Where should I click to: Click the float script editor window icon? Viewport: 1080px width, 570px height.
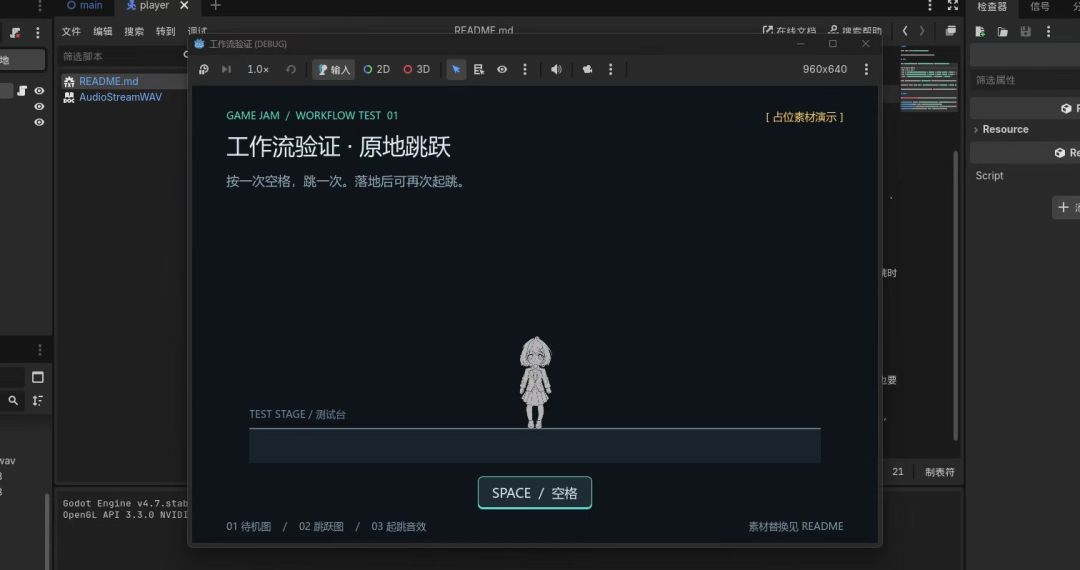[x=951, y=31]
